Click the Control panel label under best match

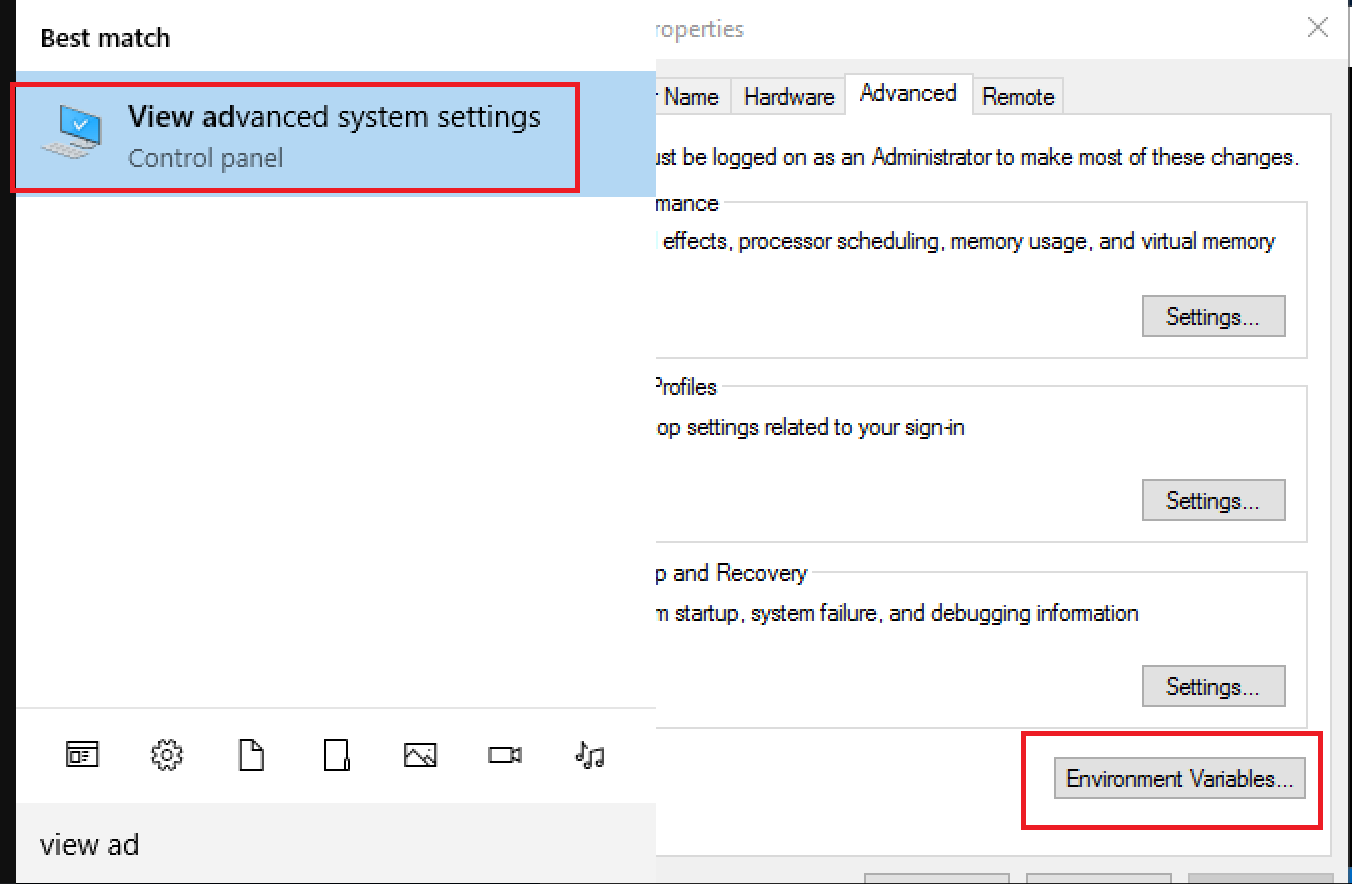coord(205,157)
